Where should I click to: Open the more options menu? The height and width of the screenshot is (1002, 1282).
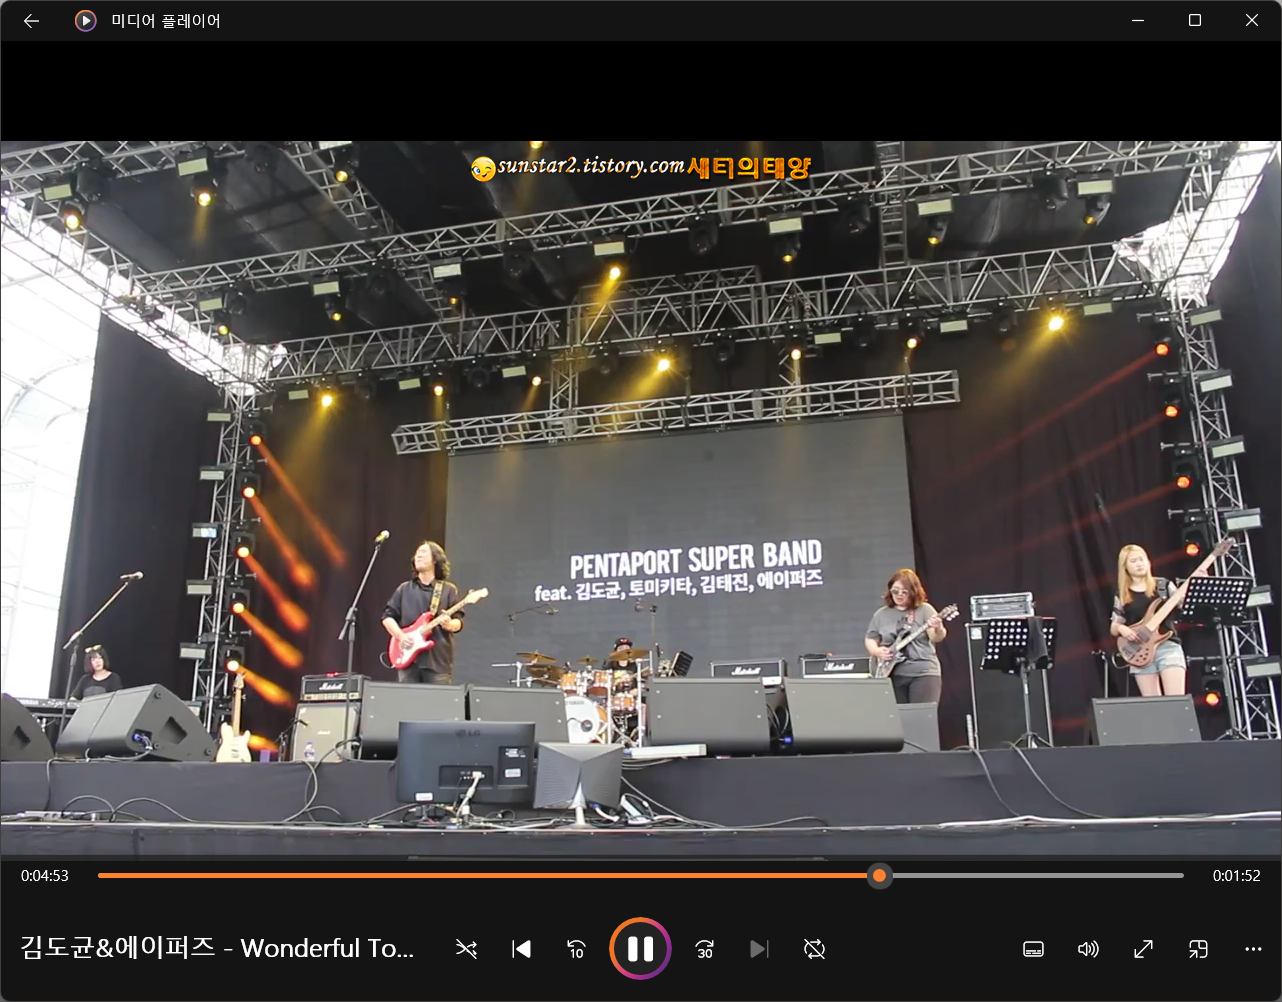pyautogui.click(x=1253, y=949)
